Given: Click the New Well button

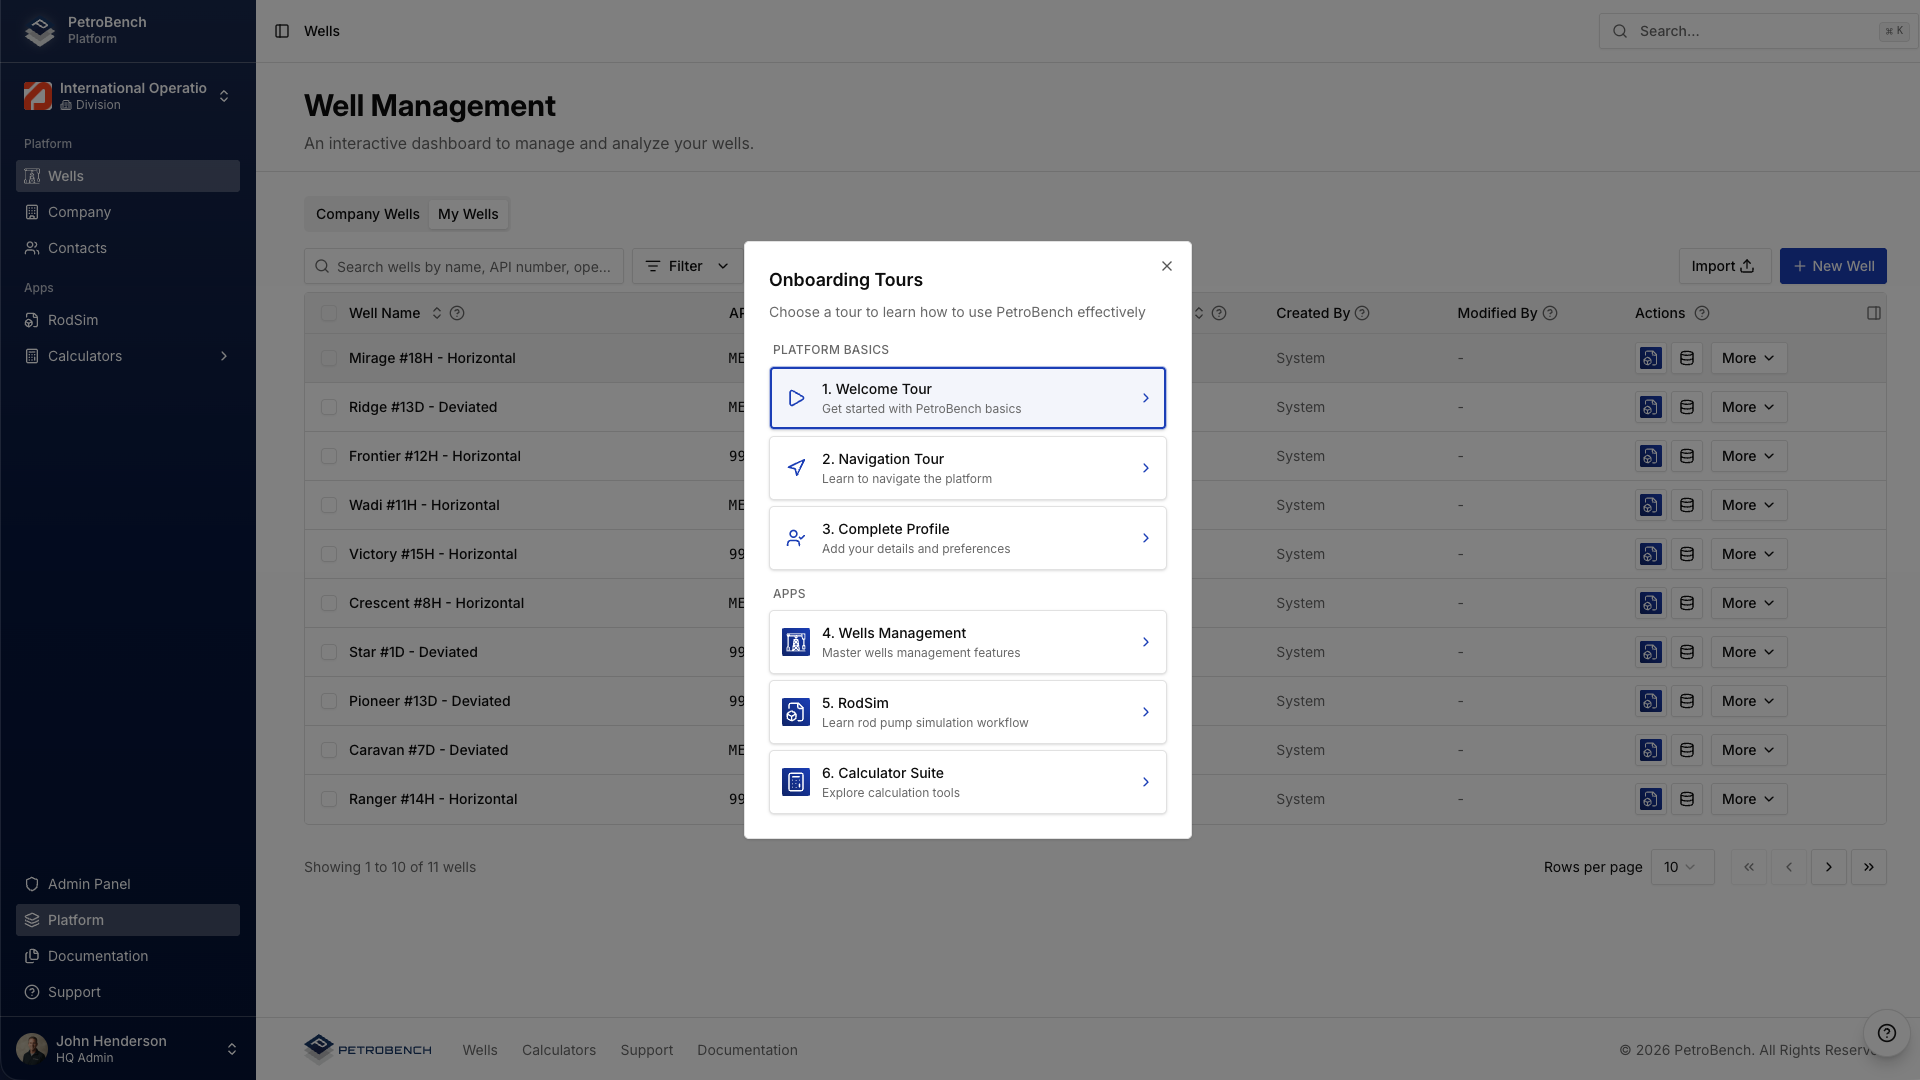Looking at the screenshot, I should 1832,266.
